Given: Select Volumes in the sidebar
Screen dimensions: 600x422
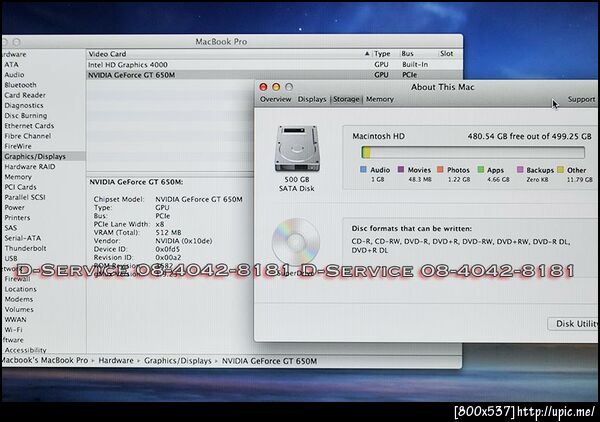Looking at the screenshot, I should coord(19,309).
